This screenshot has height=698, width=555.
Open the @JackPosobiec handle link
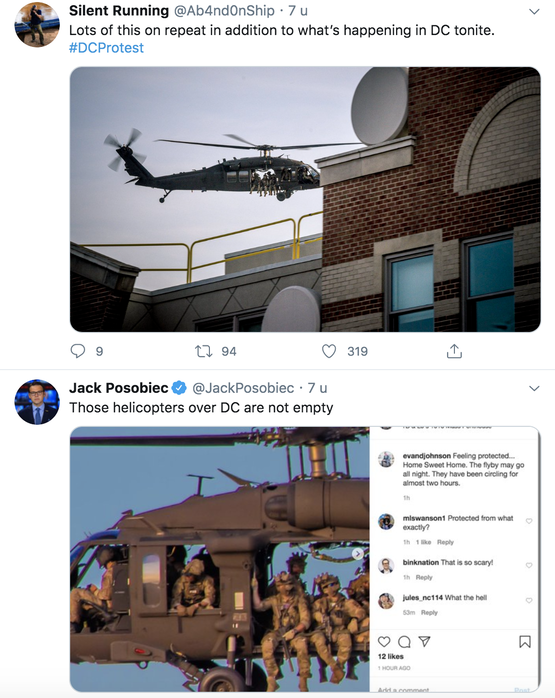tap(243, 388)
